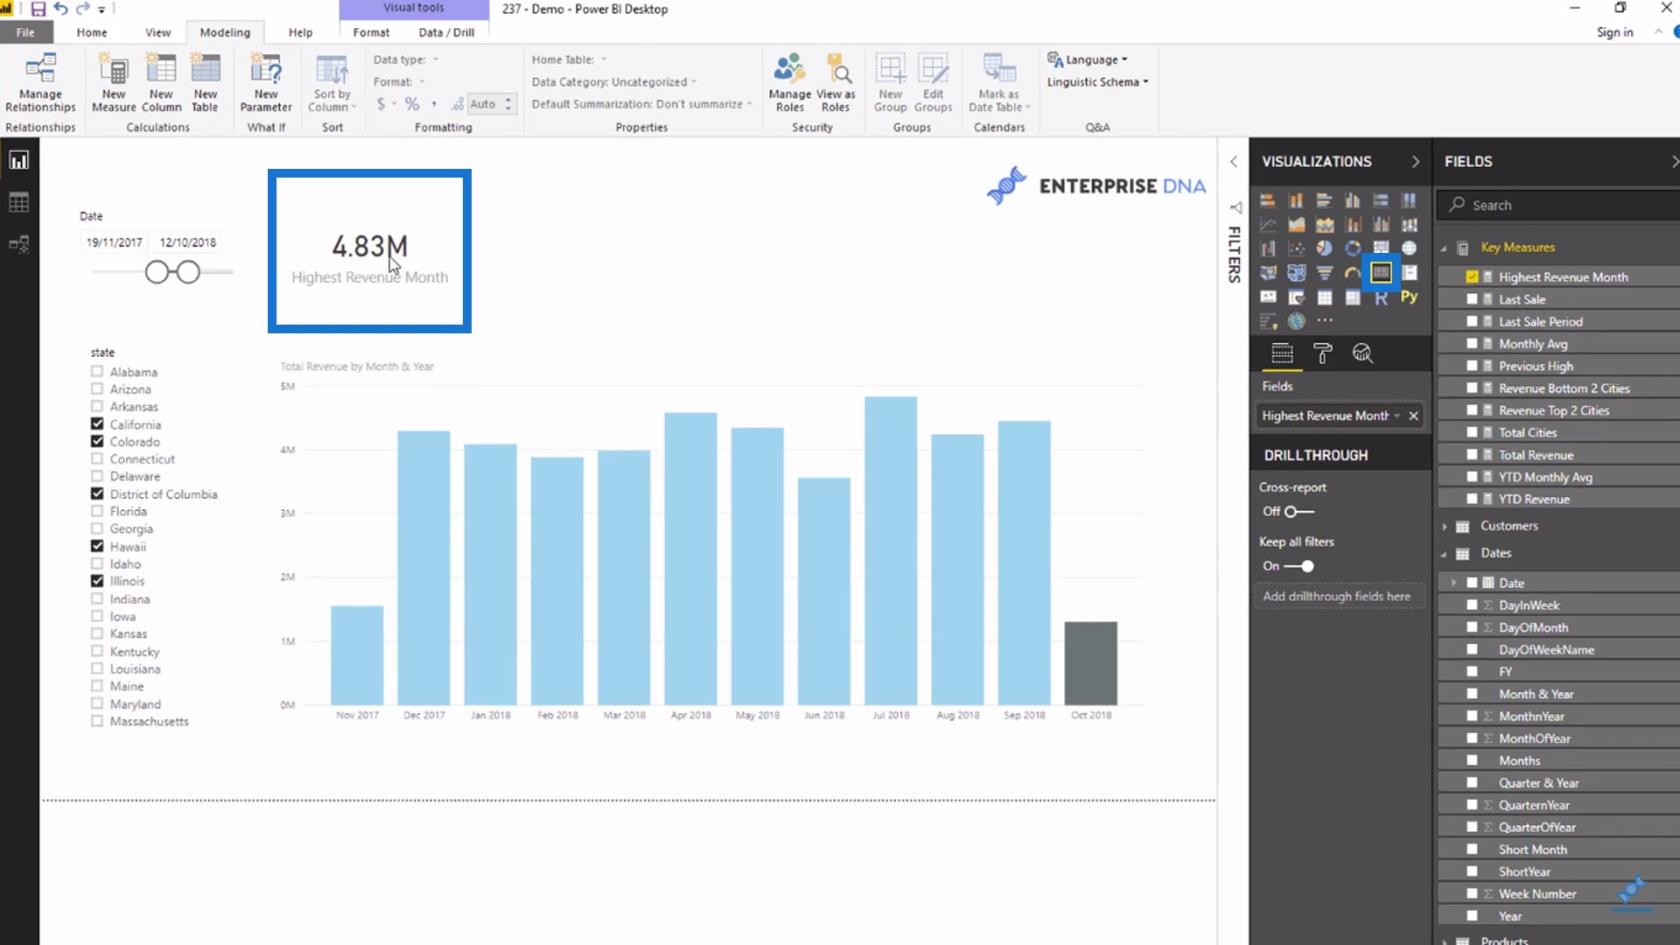Click the left handle of the Date slider

tap(157, 272)
